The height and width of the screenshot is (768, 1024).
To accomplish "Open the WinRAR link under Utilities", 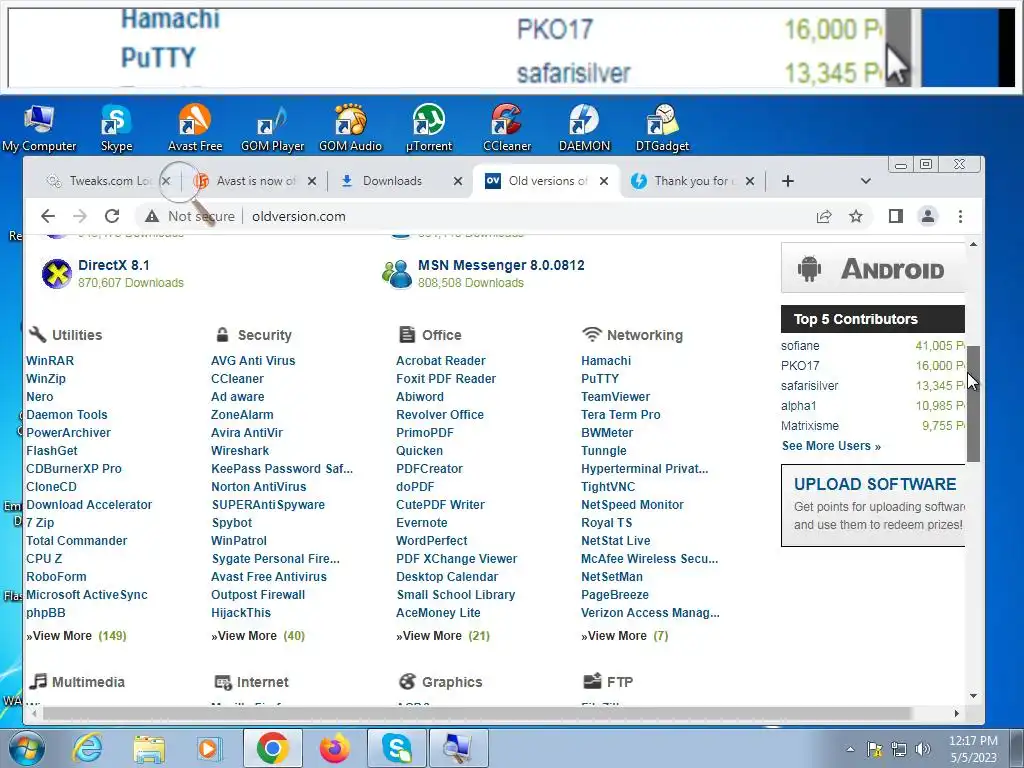I will (x=50, y=360).
